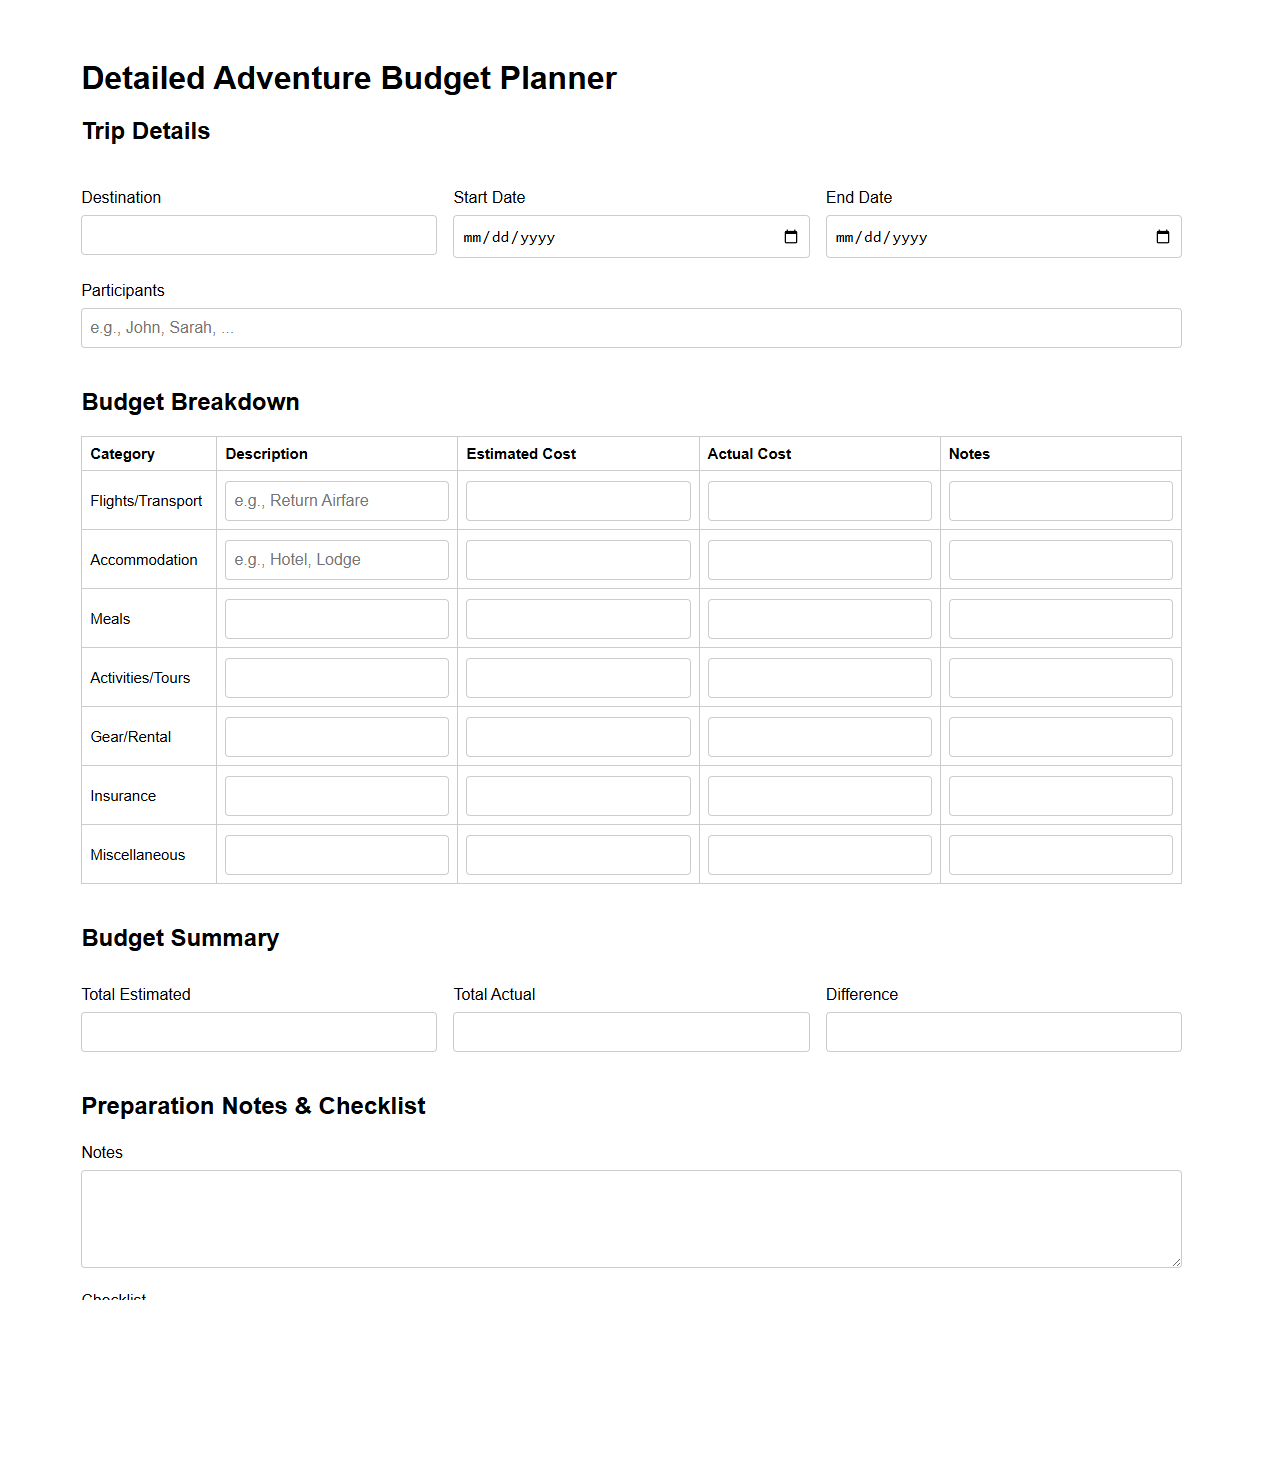Click the Meals estimated cost field

point(578,618)
